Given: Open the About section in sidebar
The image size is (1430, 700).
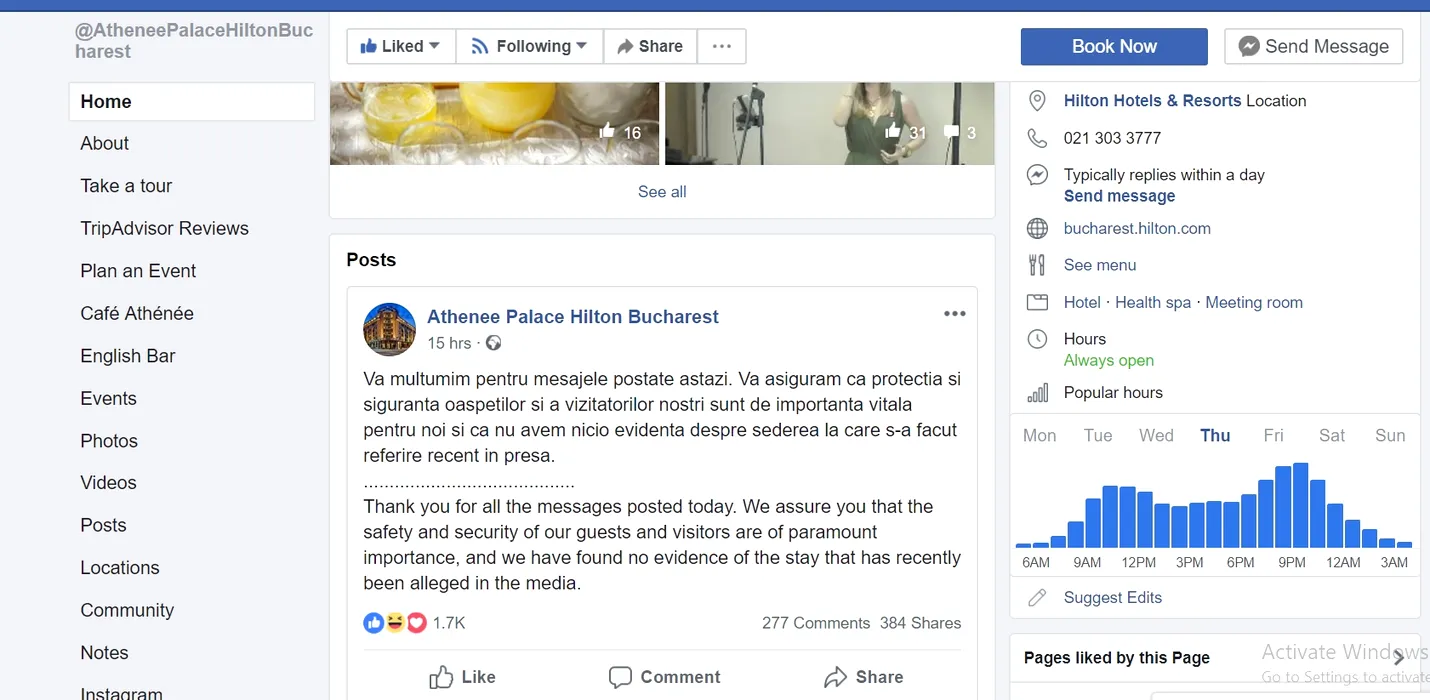Looking at the screenshot, I should [x=105, y=143].
